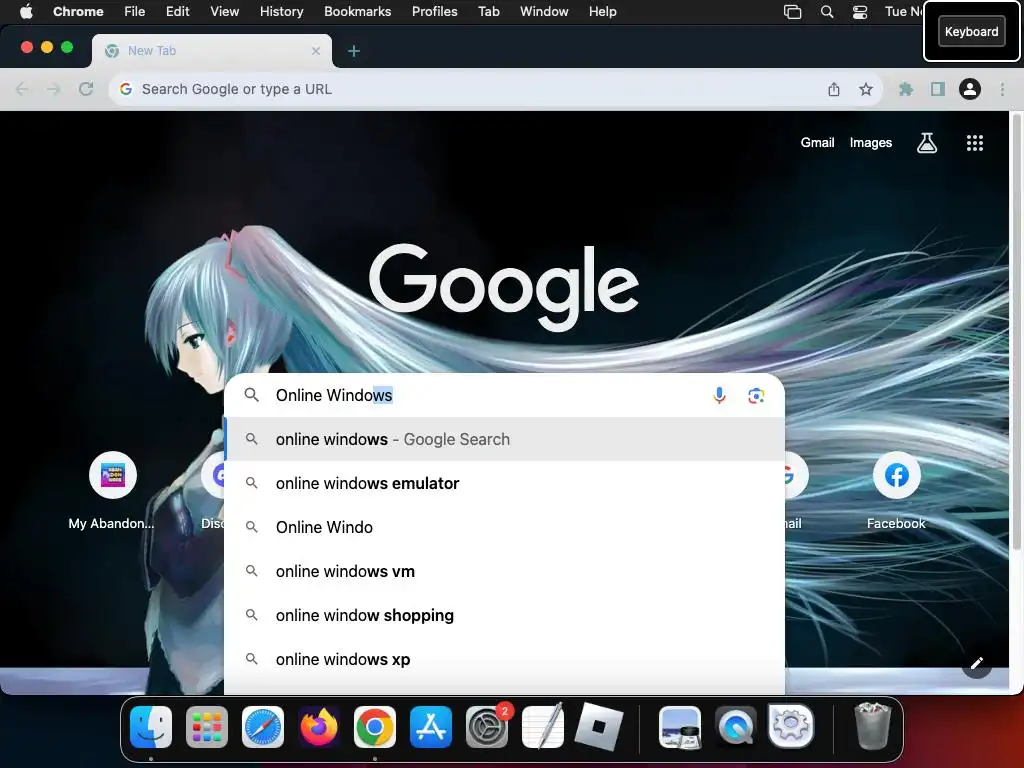The image size is (1024, 768).
Task: Bookmark this tab with star icon
Action: coord(865,89)
